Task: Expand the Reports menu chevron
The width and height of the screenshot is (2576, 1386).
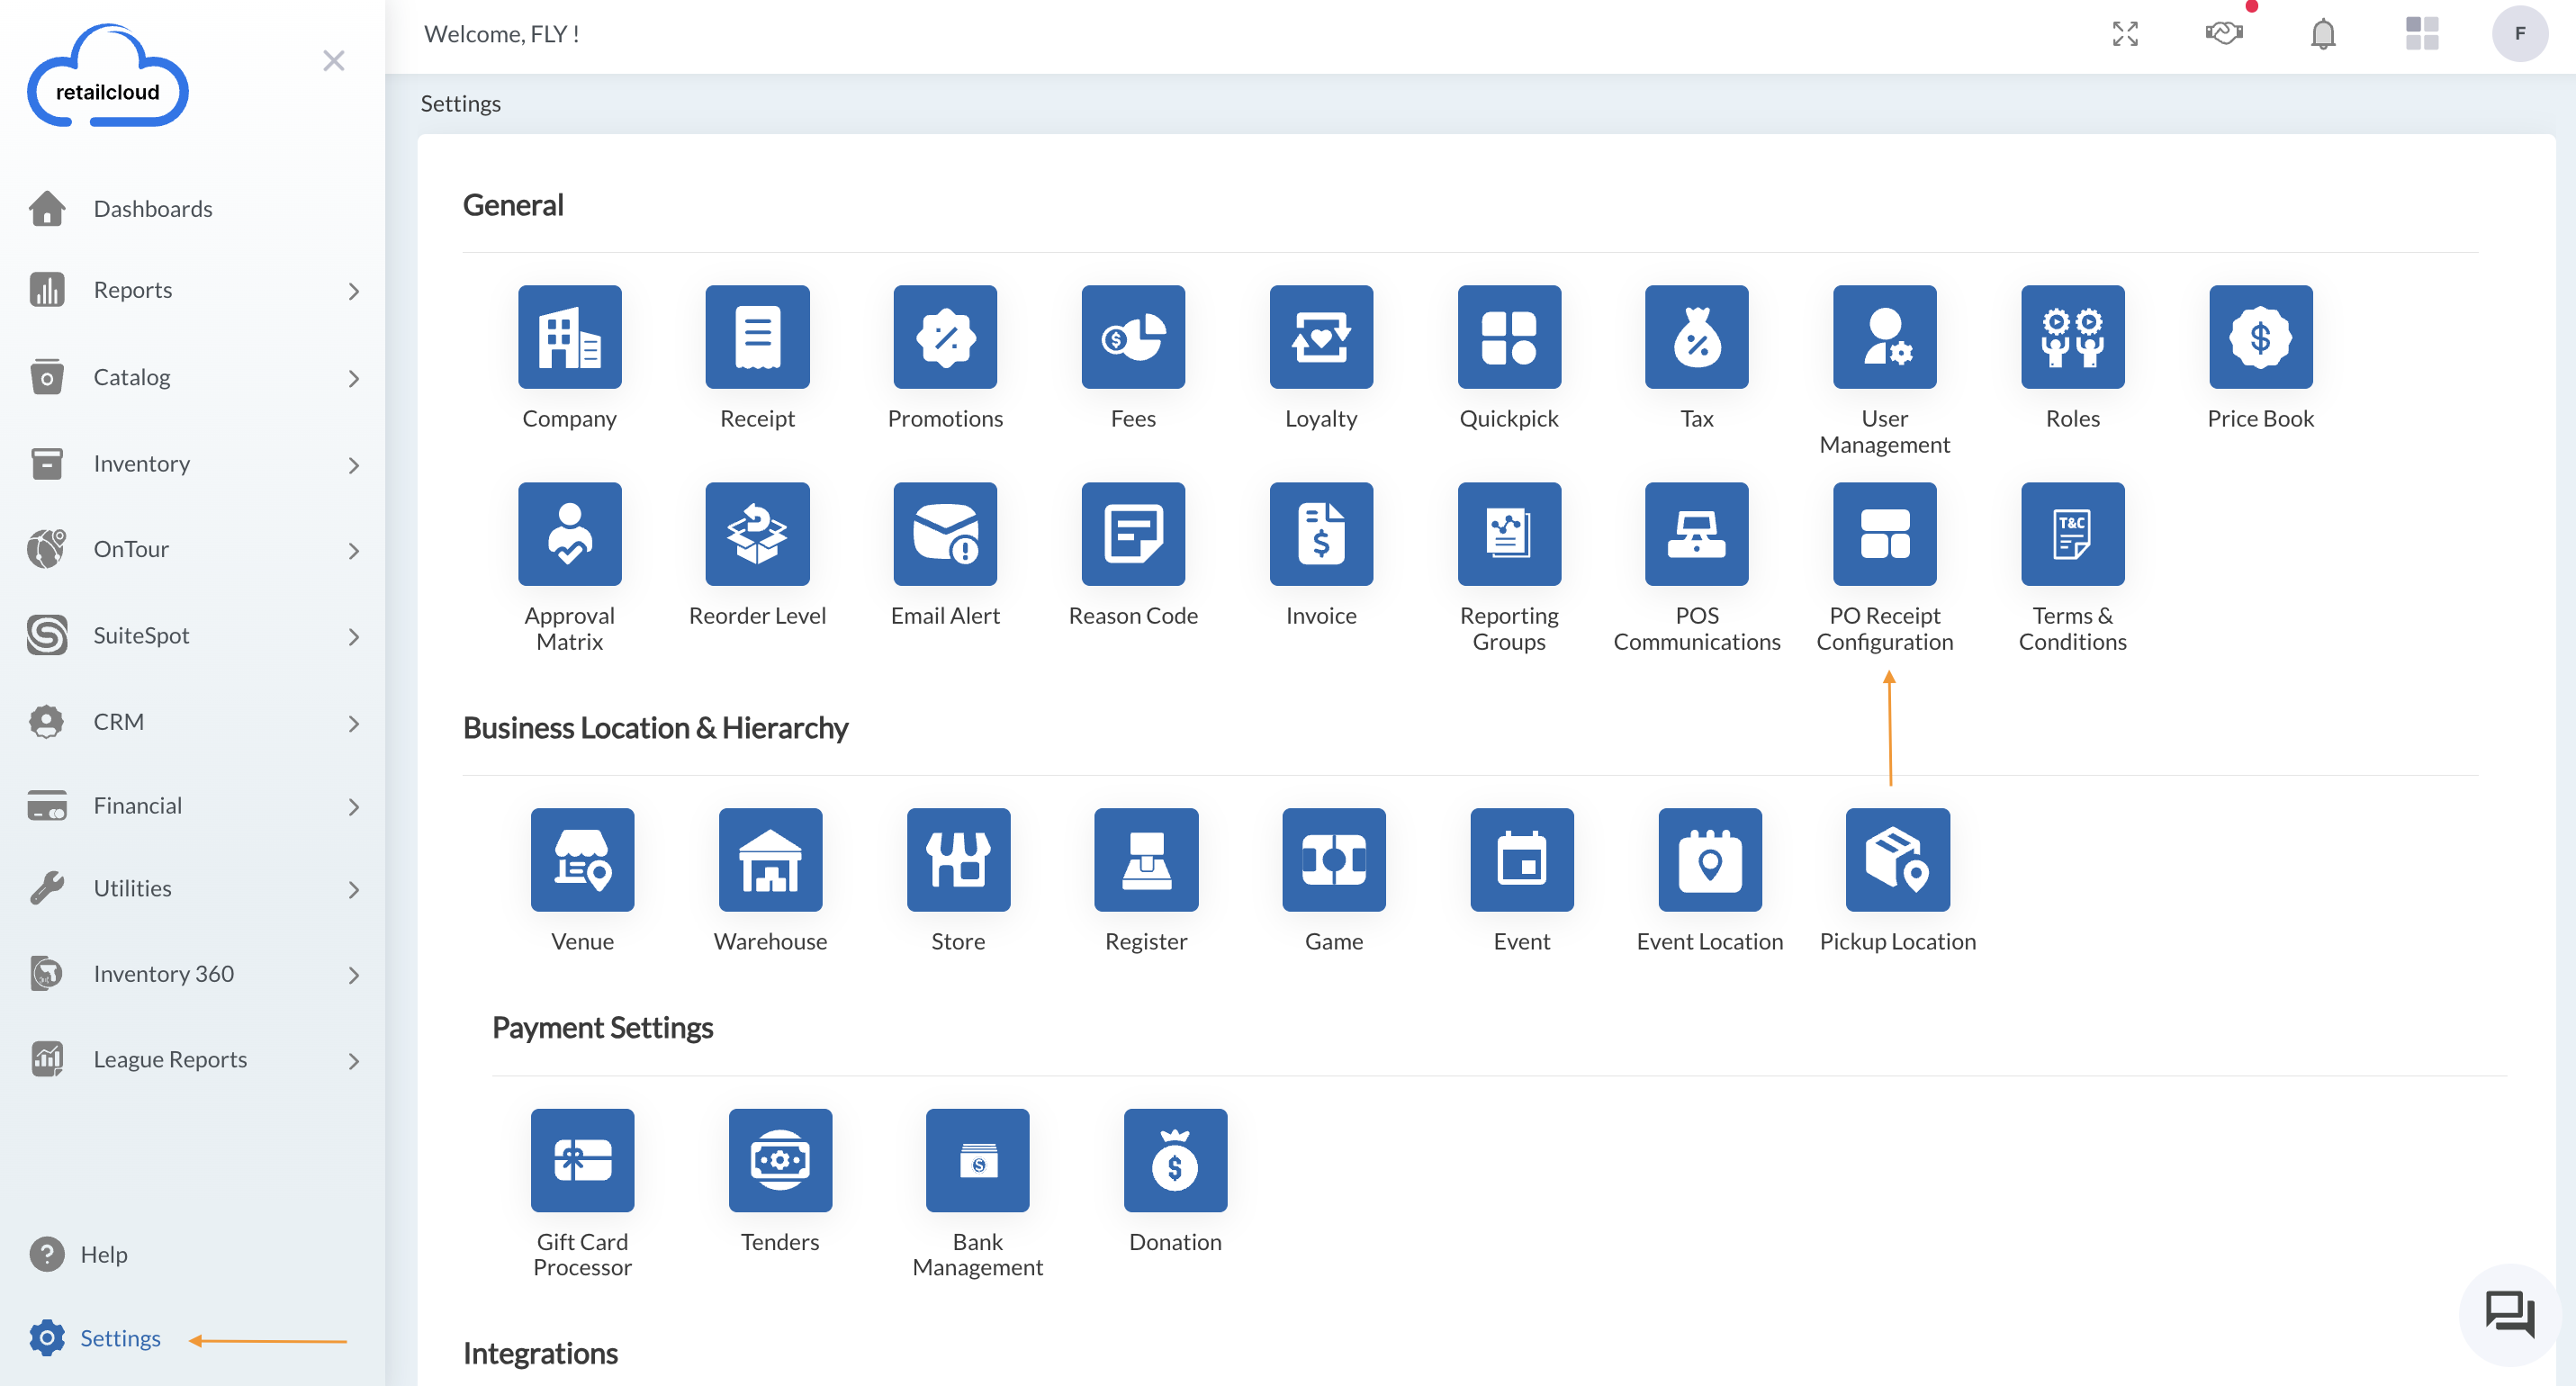Action: (x=353, y=291)
